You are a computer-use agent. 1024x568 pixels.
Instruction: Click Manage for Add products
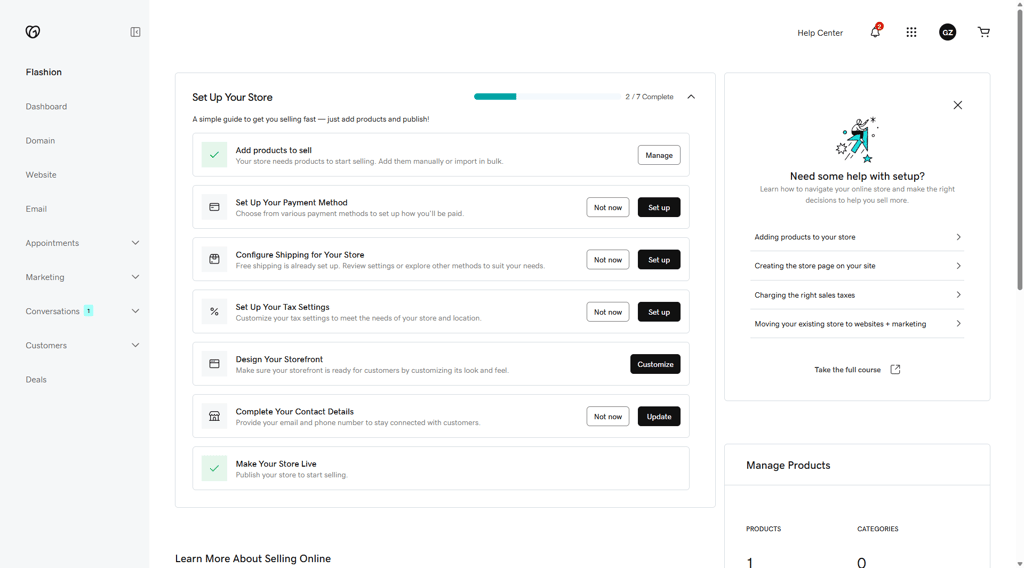659,155
